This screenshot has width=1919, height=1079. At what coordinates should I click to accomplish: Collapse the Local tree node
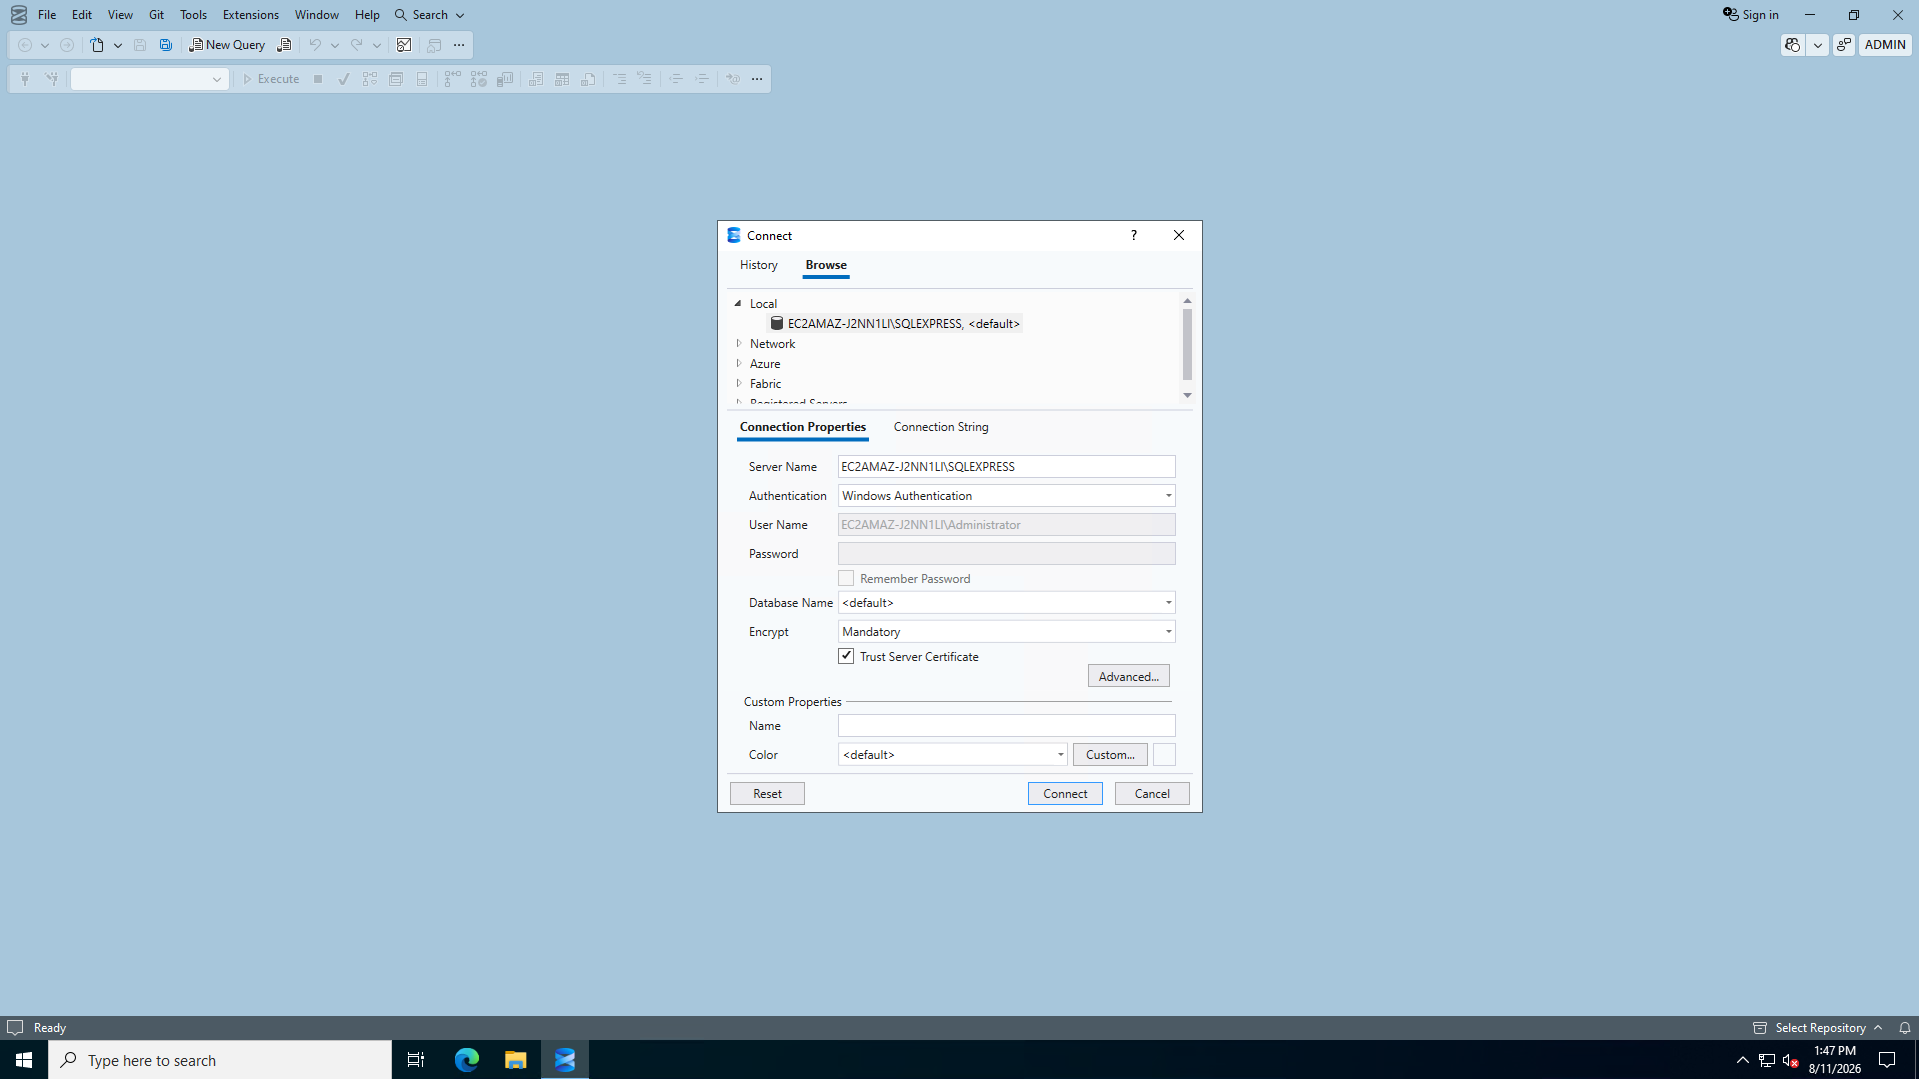coord(738,303)
